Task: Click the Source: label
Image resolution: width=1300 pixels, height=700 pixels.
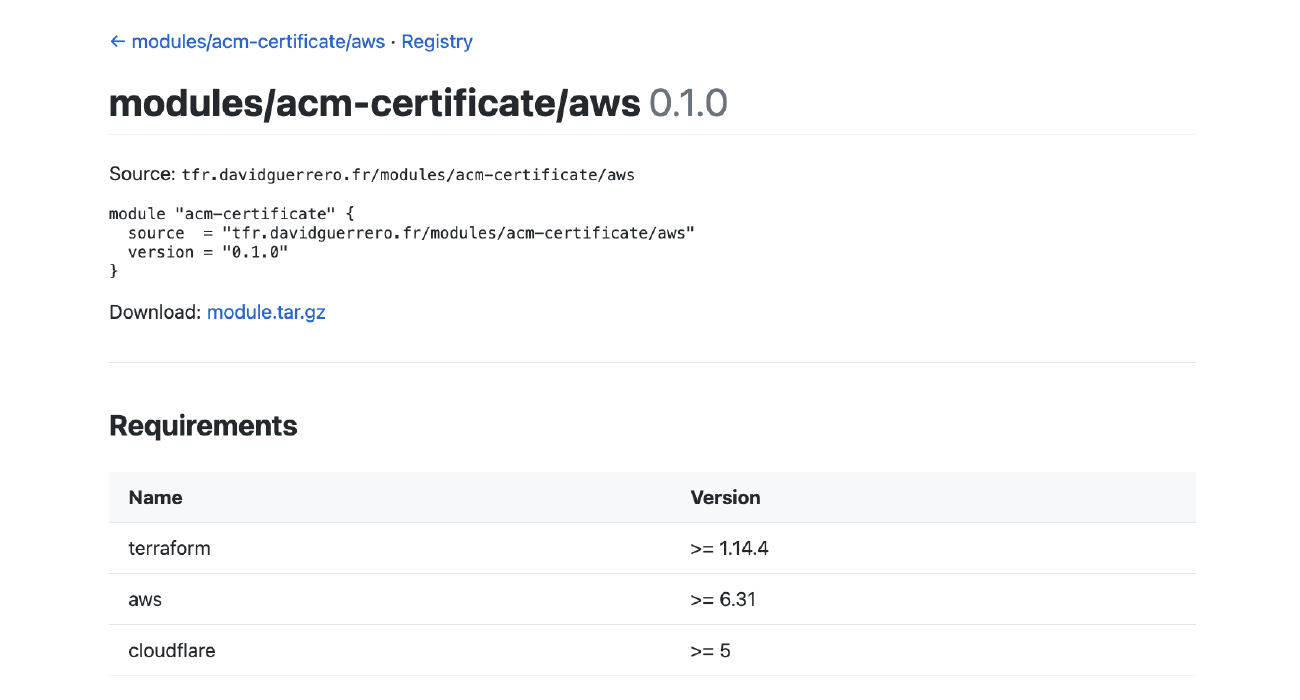Action: pos(141,173)
